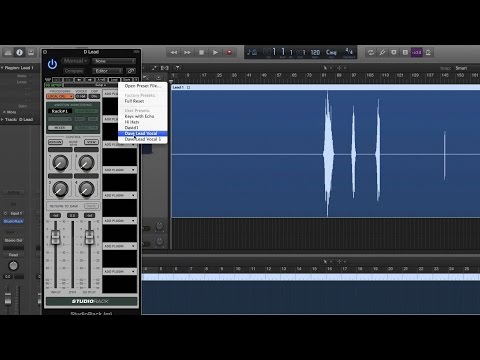The height and width of the screenshot is (360, 480).
Task: Click the Library icon in control bar
Action: (8, 52)
